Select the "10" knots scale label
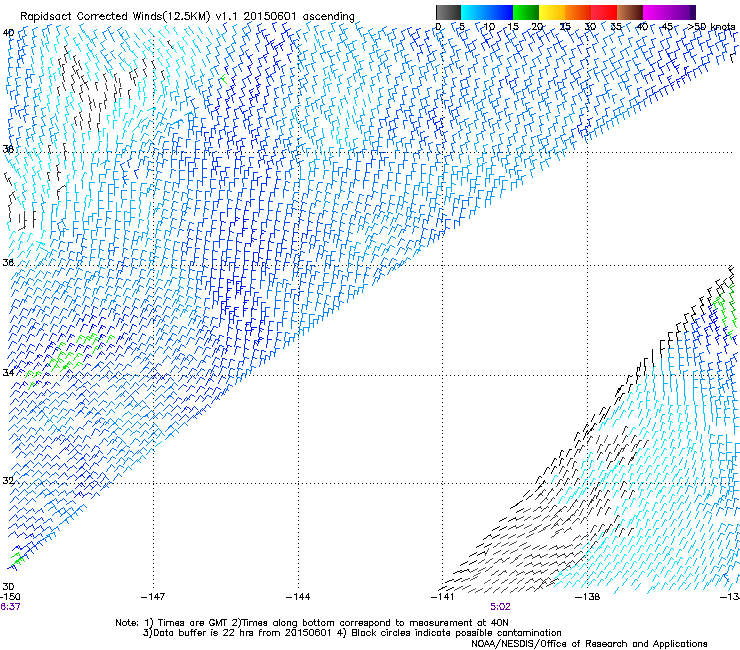740x650 pixels. point(489,27)
